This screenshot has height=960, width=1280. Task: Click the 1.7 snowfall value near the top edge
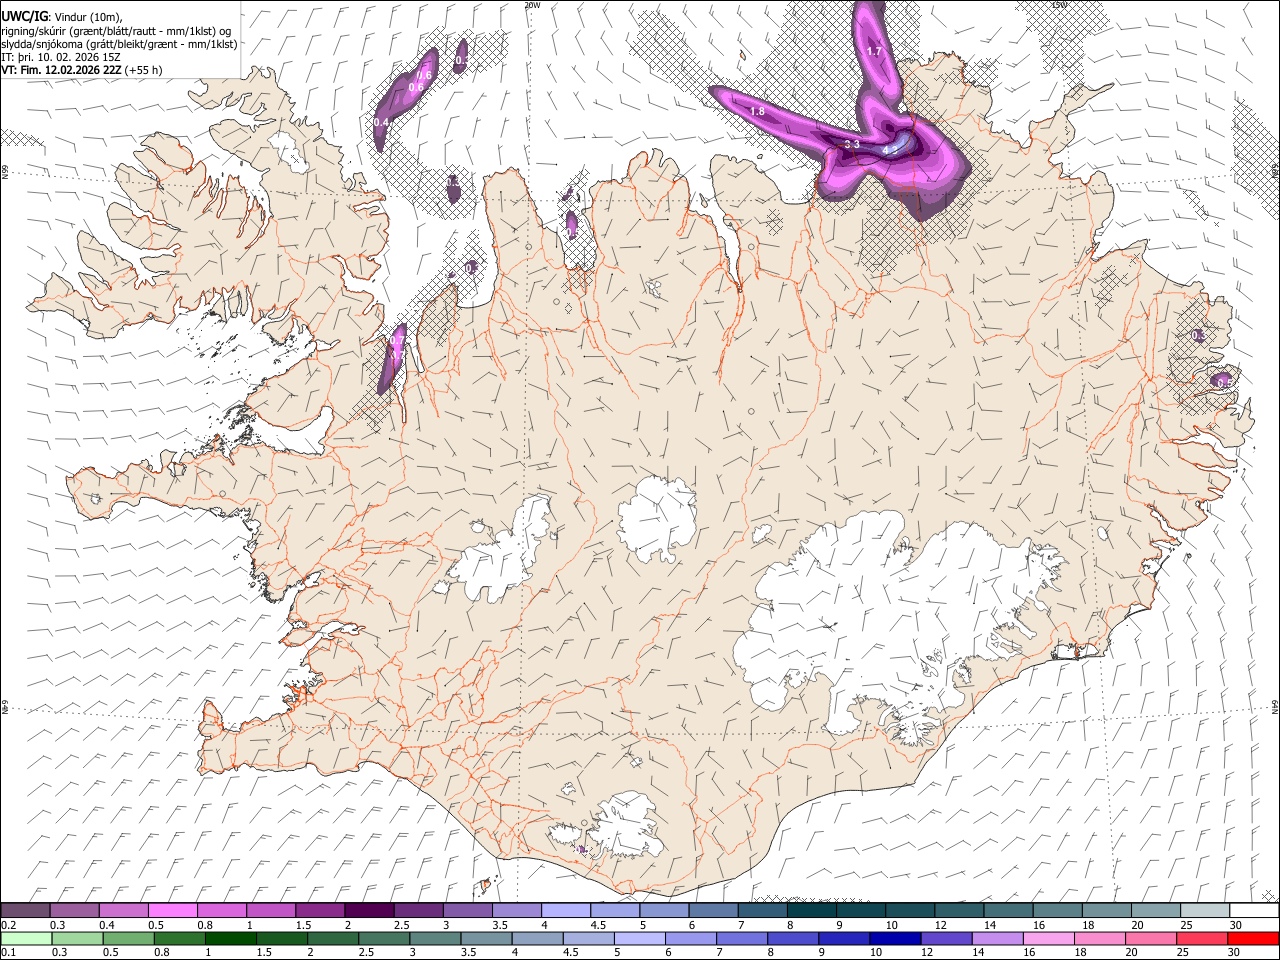tap(874, 51)
